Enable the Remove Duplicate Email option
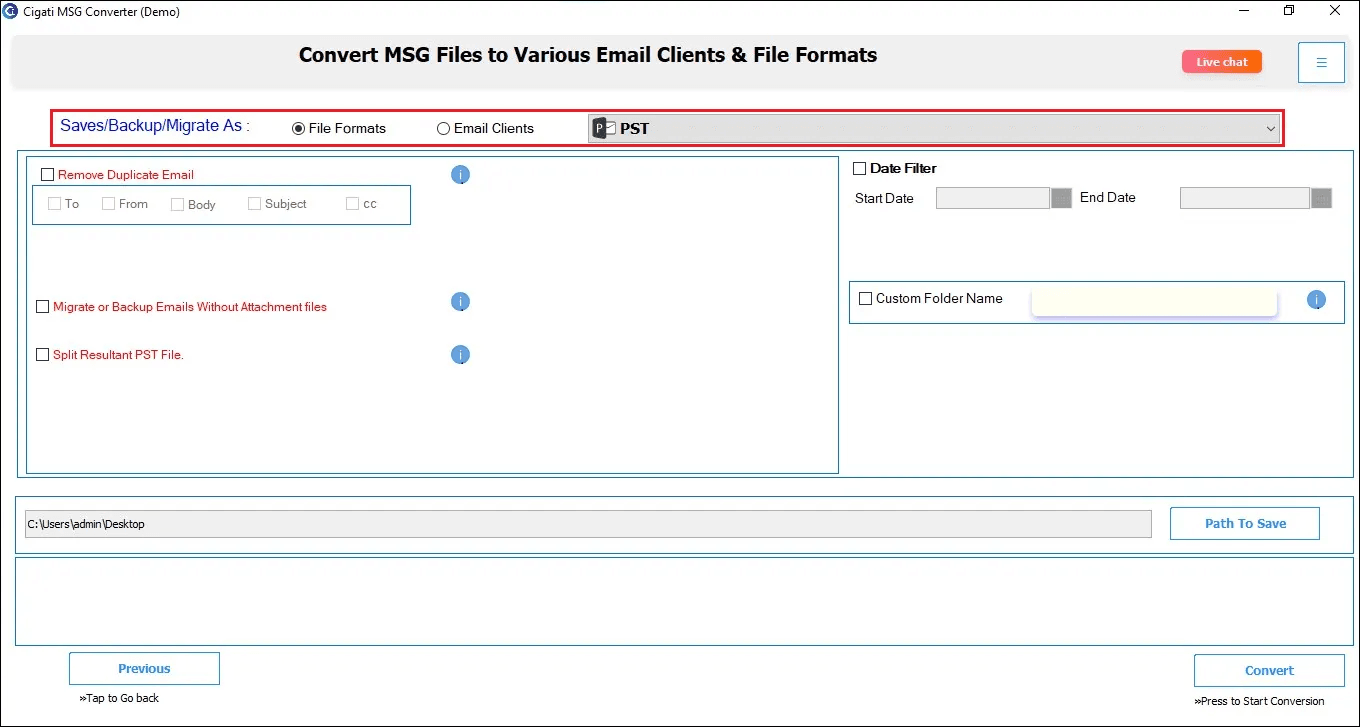Screen dimensions: 1360x727 pyautogui.click(x=47, y=174)
